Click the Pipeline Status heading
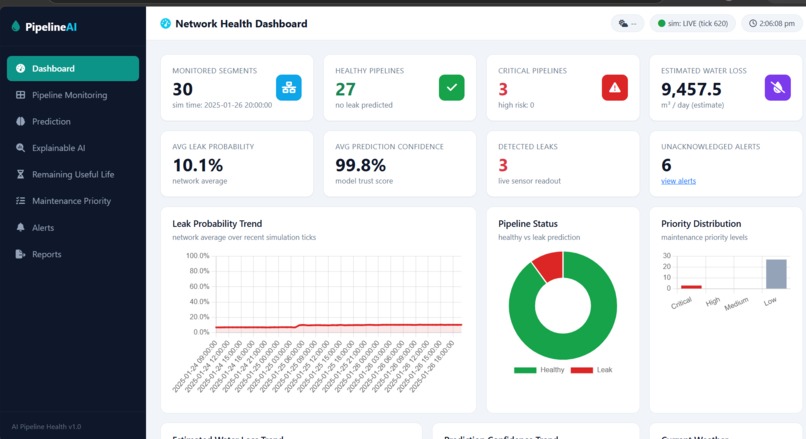This screenshot has height=439, width=806. point(528,224)
